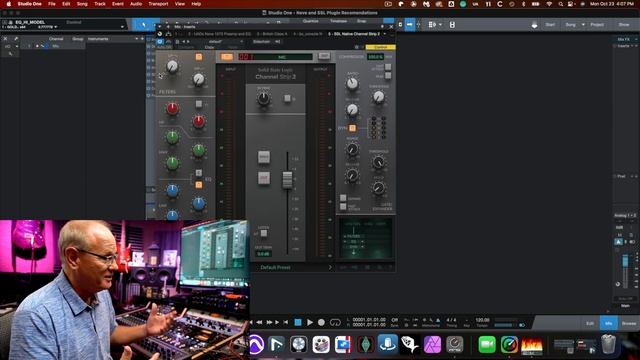The image size is (640, 360).
Task: Click the grey button right of track name display
Action: pyautogui.click(x=324, y=56)
